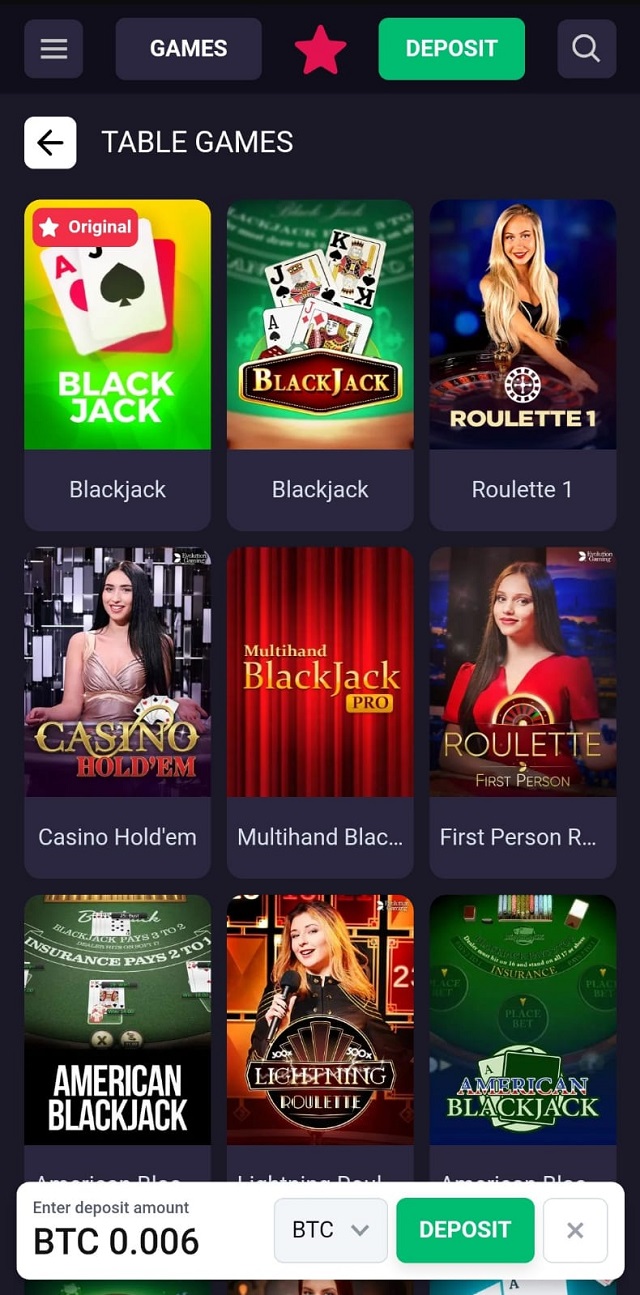Image resolution: width=640 pixels, height=1295 pixels.
Task: Dismiss the deposit bar with X icon
Action: [x=575, y=1230]
